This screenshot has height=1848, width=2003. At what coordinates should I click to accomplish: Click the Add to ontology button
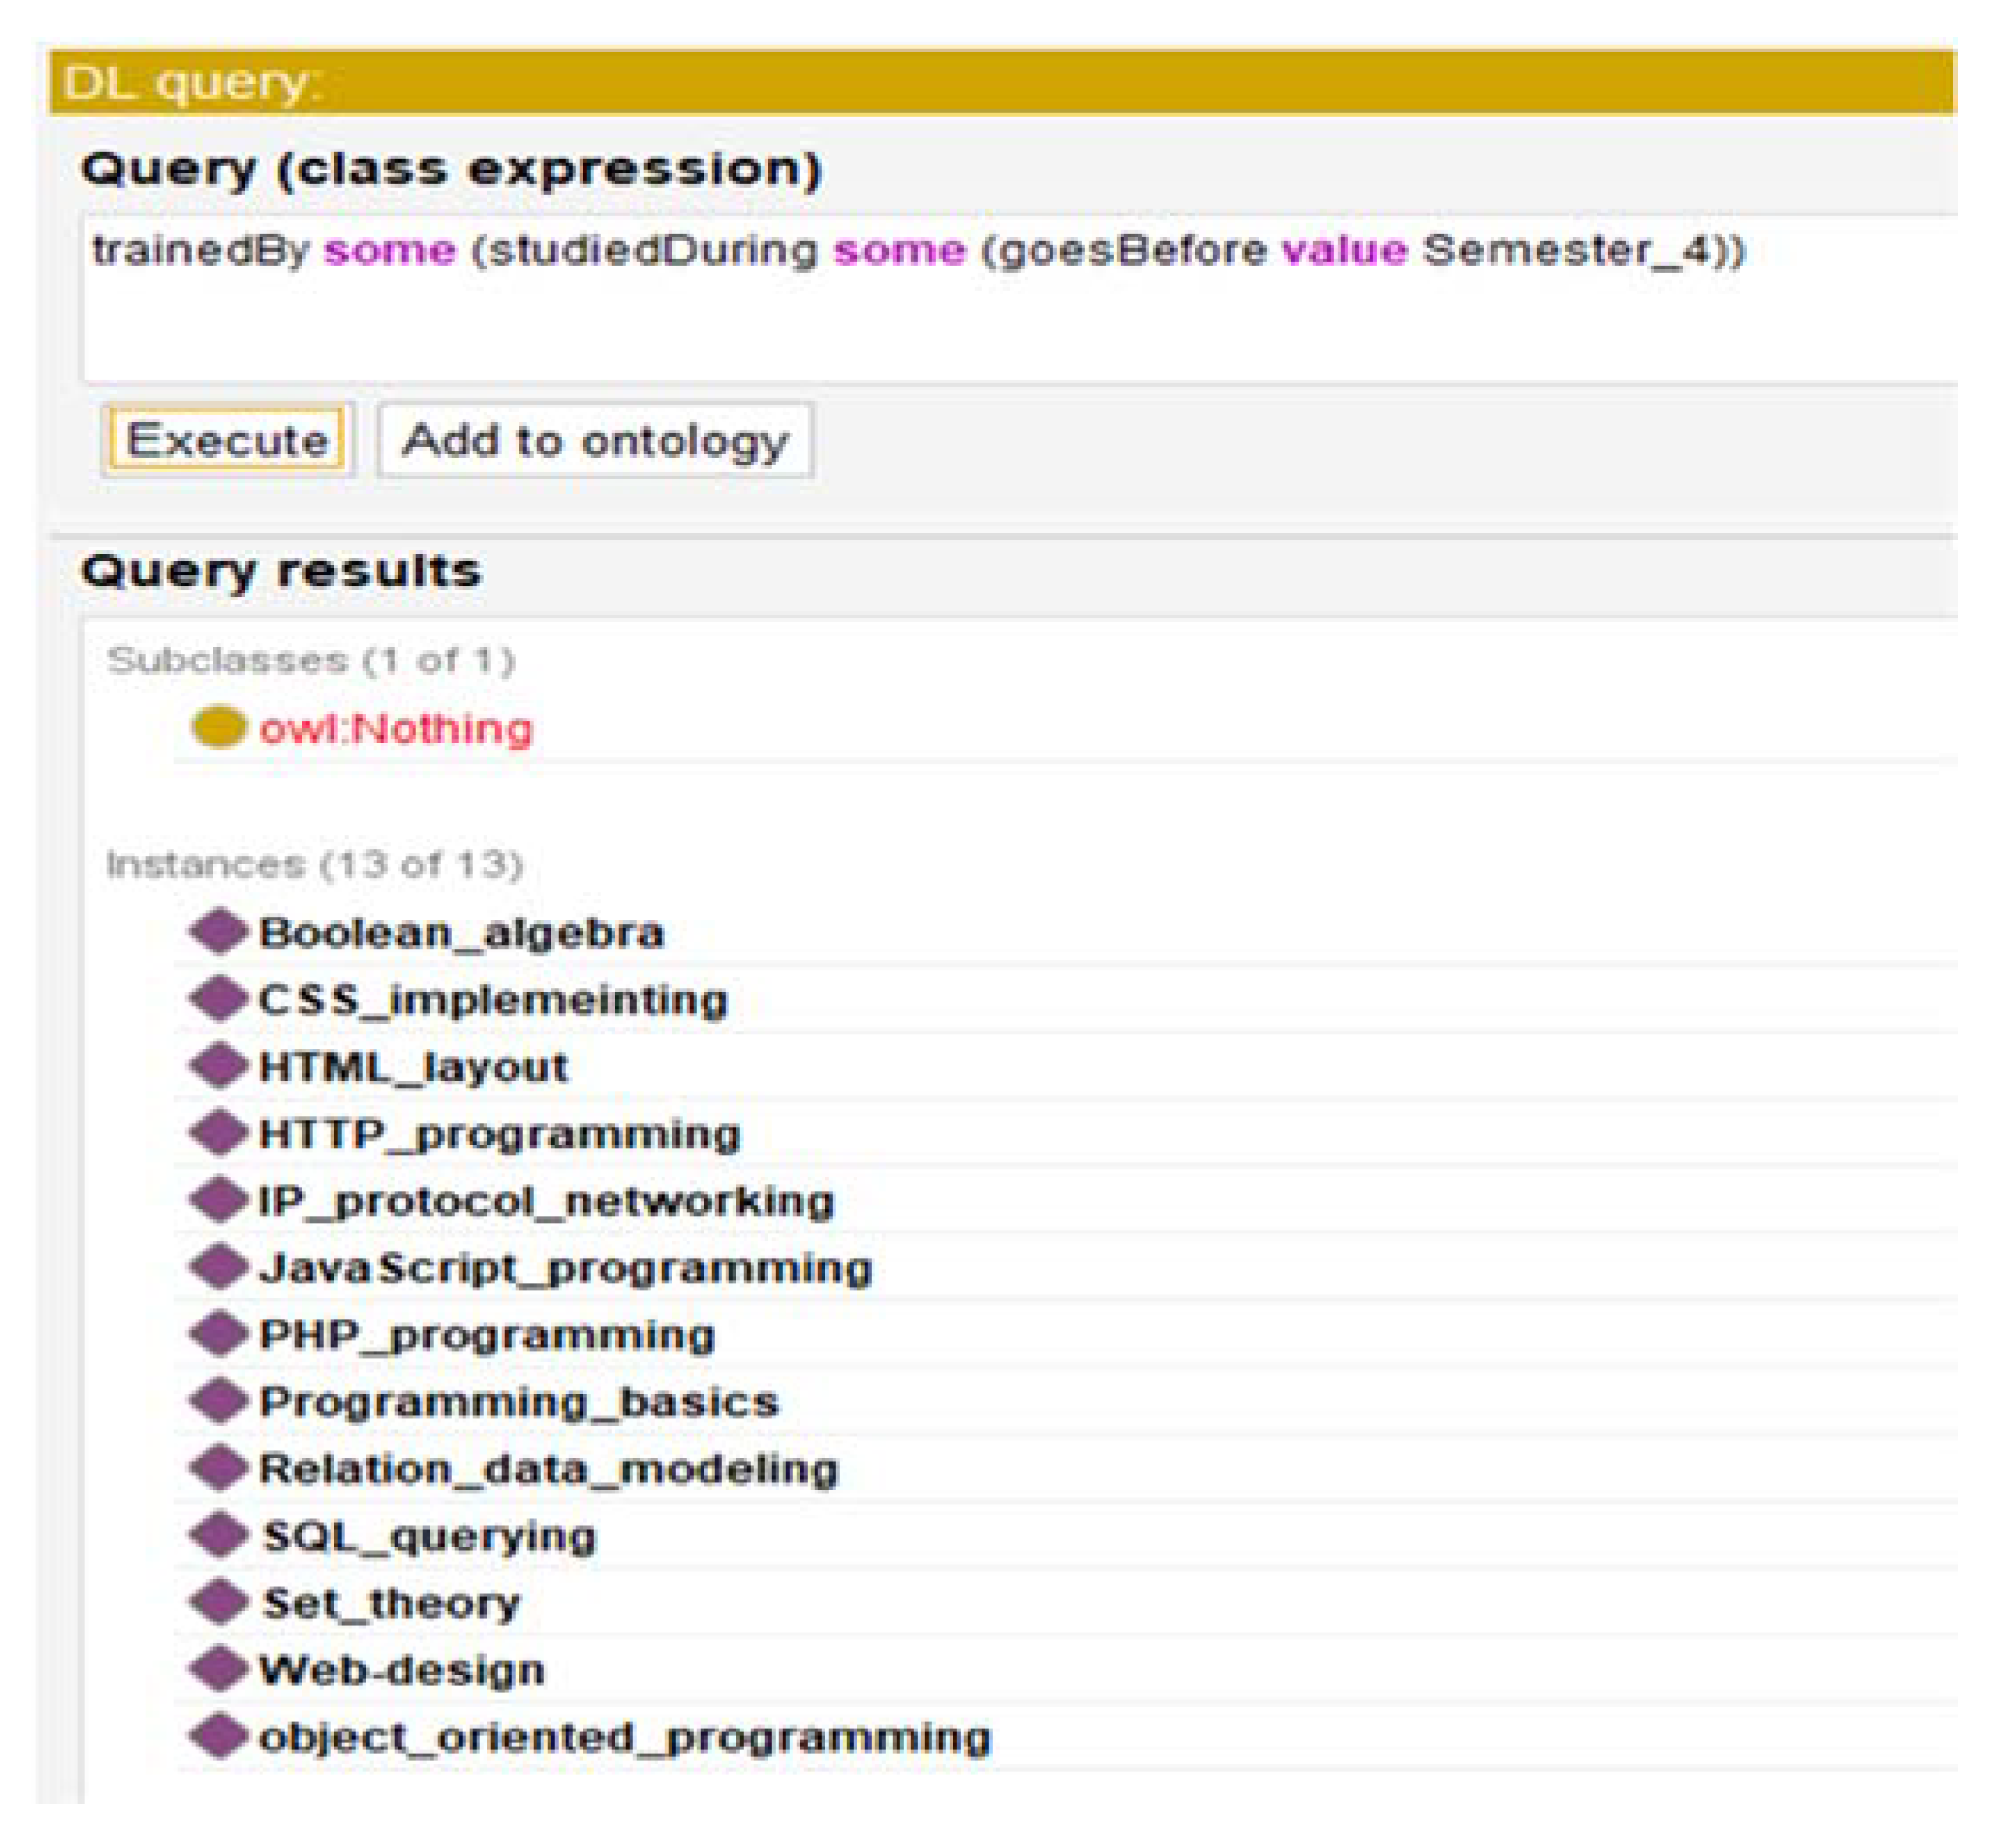coord(595,440)
